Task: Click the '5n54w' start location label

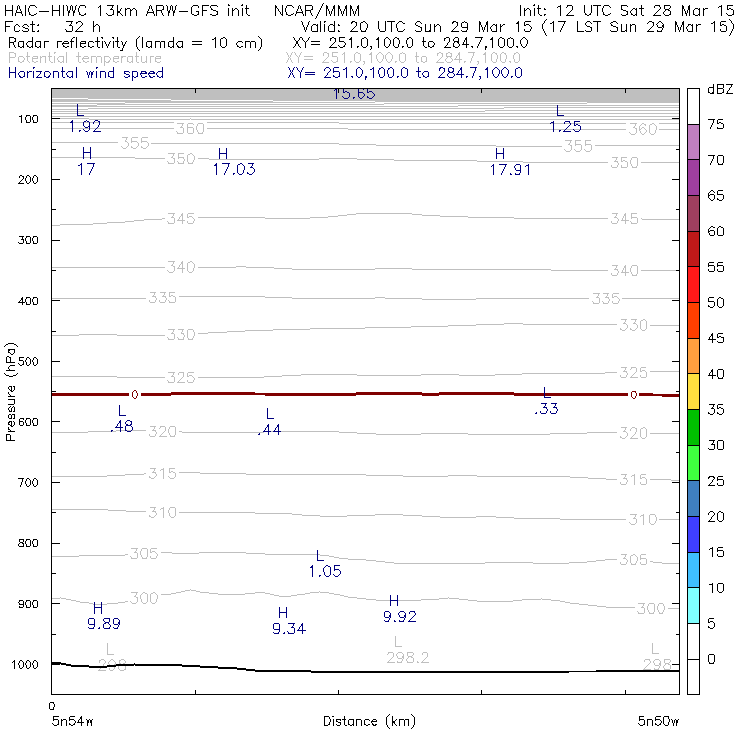Action: pyautogui.click(x=72, y=721)
